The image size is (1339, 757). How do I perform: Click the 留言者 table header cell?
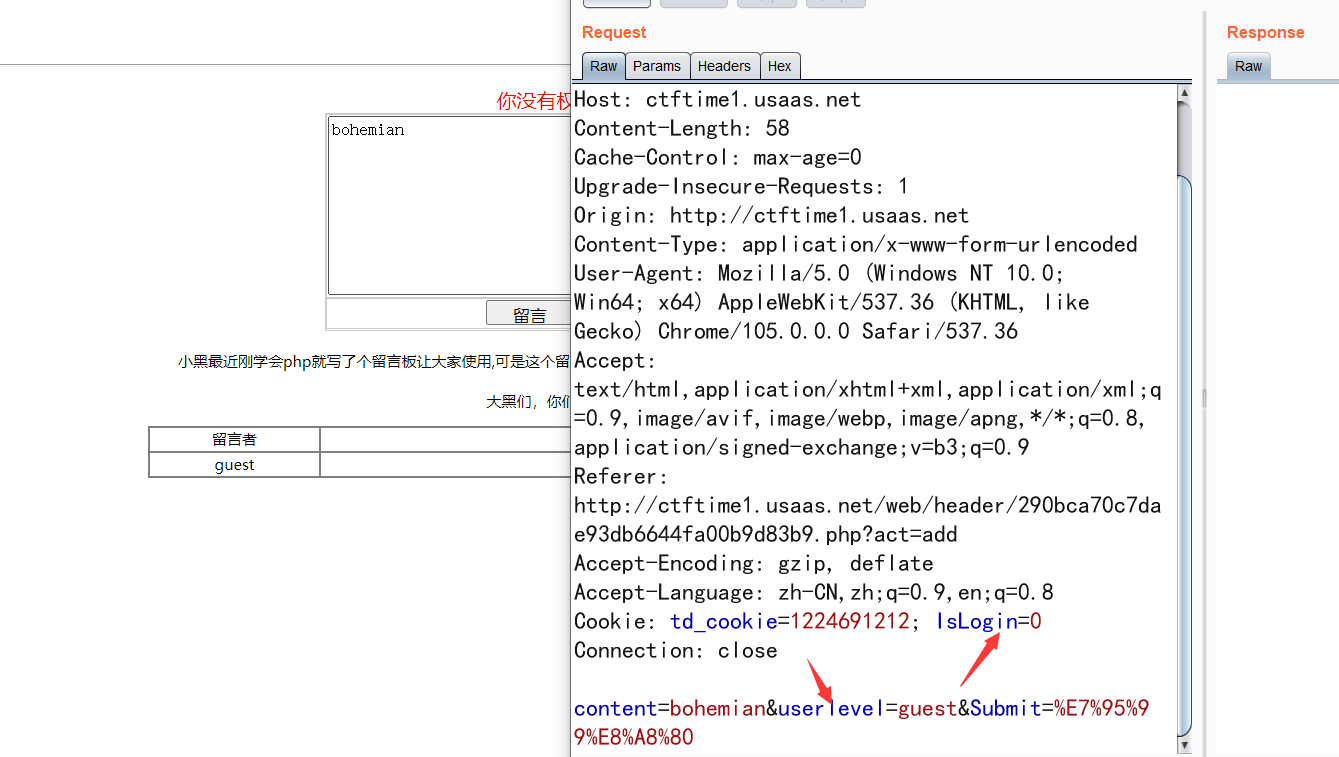pos(235,439)
